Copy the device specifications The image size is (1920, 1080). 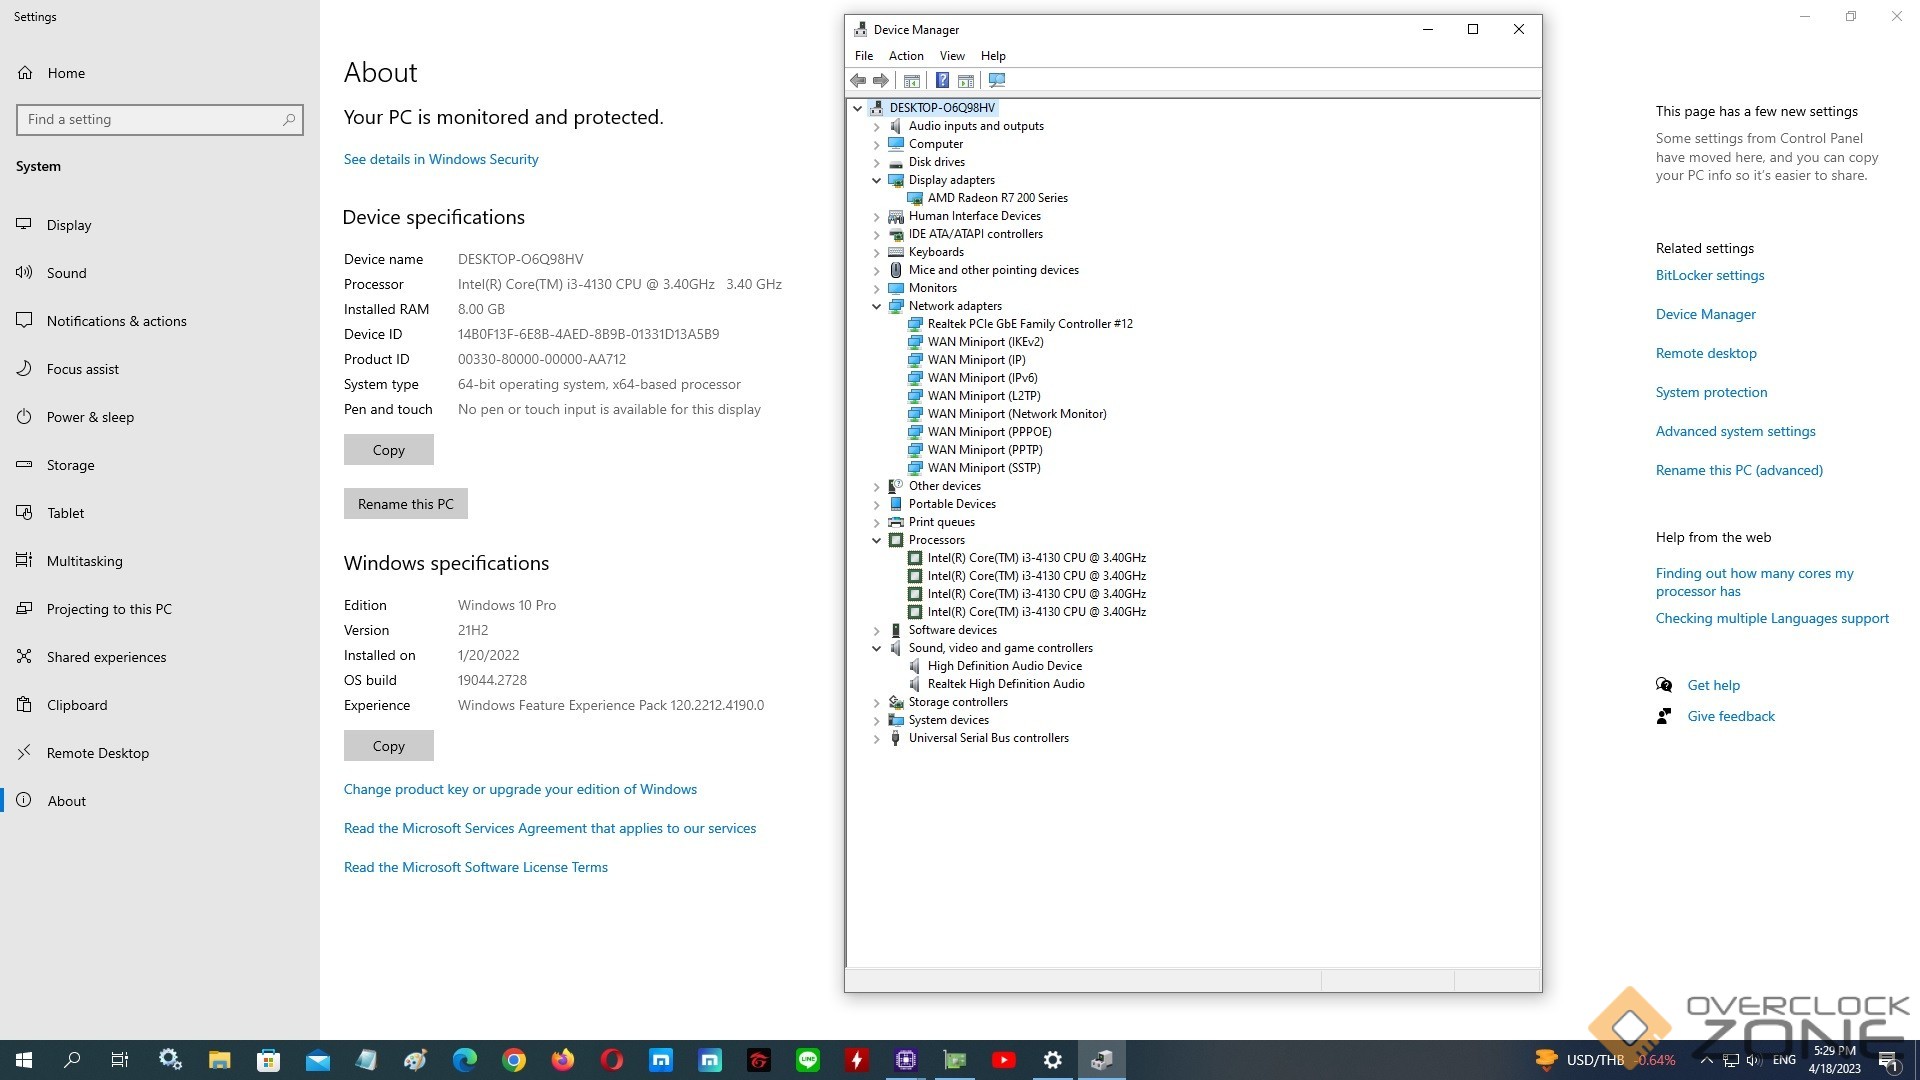coord(388,450)
